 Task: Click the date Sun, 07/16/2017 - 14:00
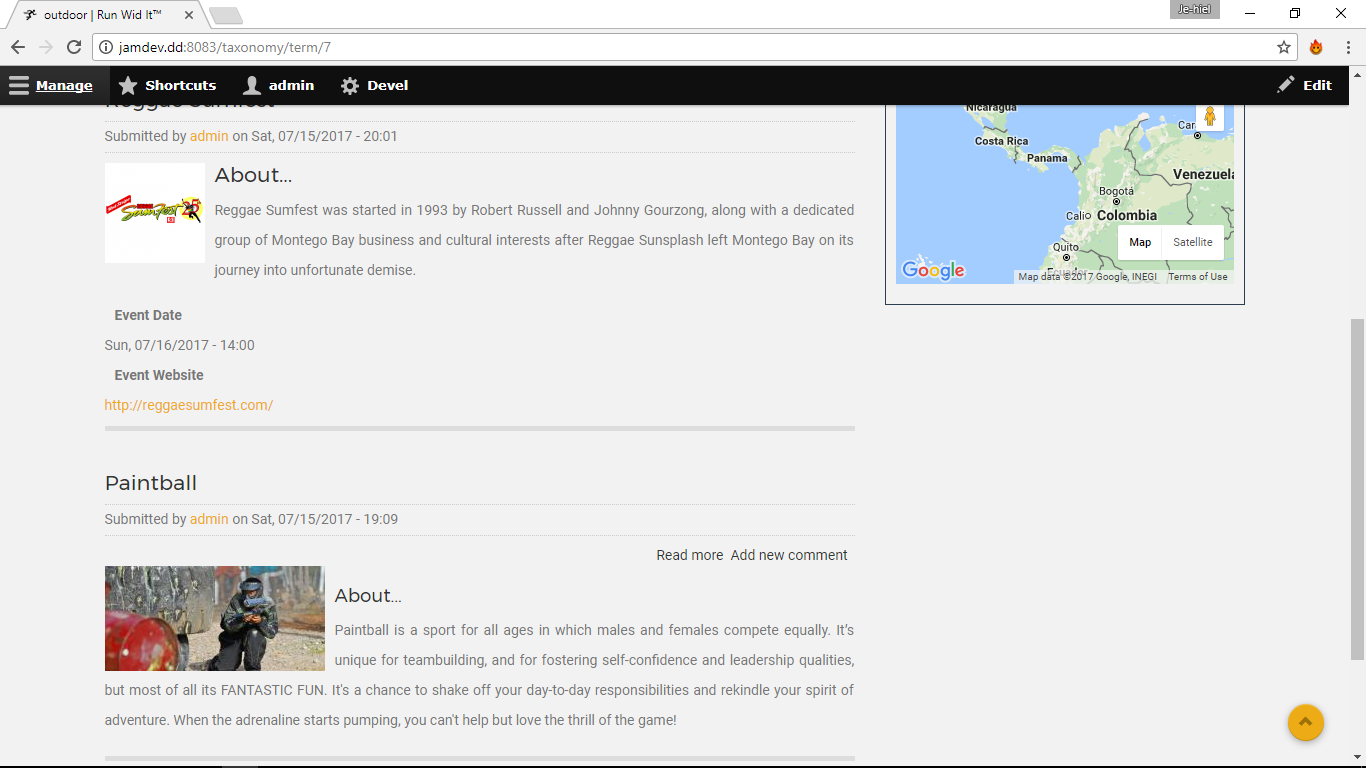180,345
